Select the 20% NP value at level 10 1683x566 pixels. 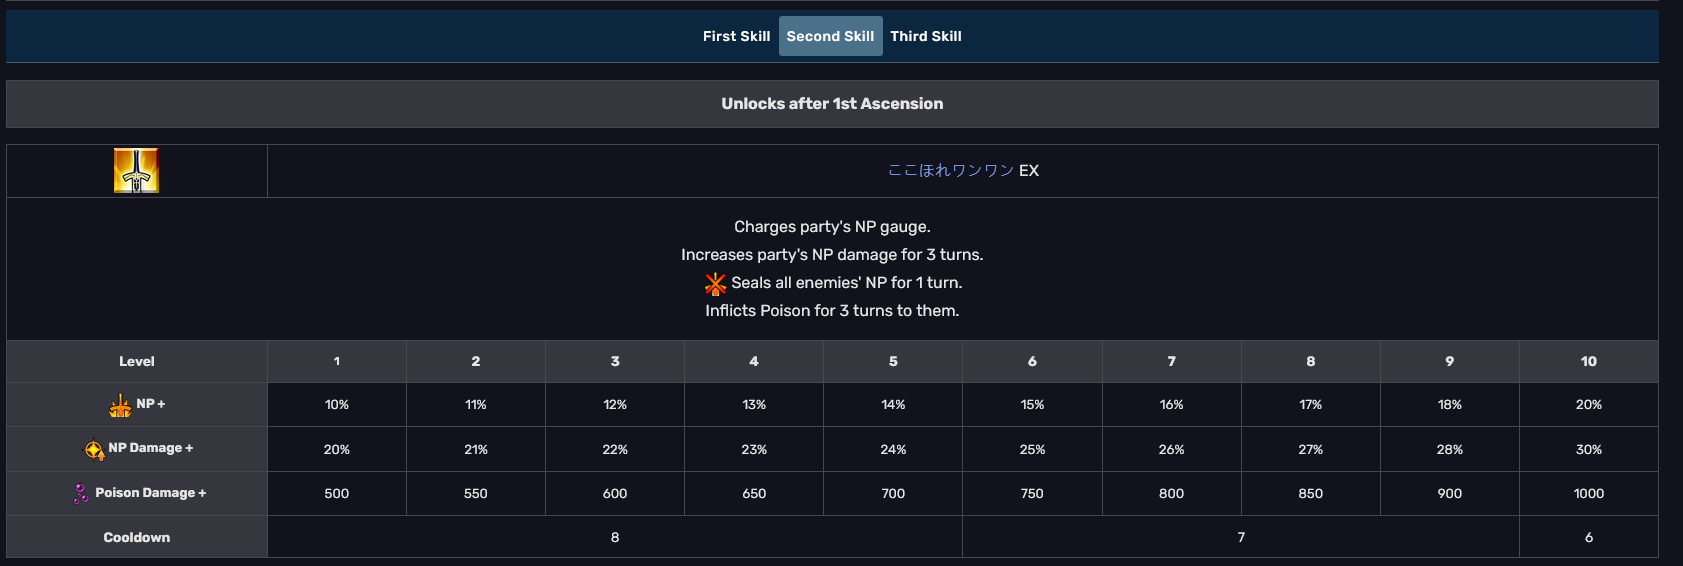pos(1589,405)
